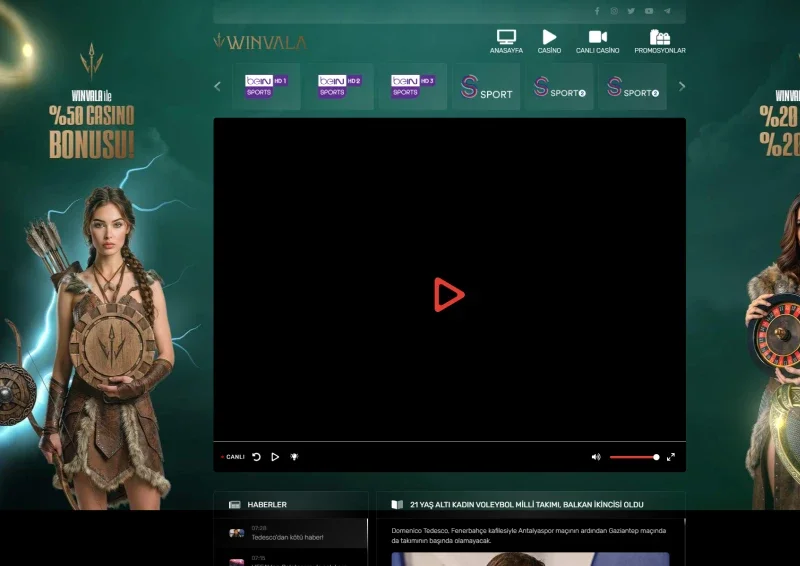
Task: Open the Canlı Casino menu item
Action: (597, 41)
